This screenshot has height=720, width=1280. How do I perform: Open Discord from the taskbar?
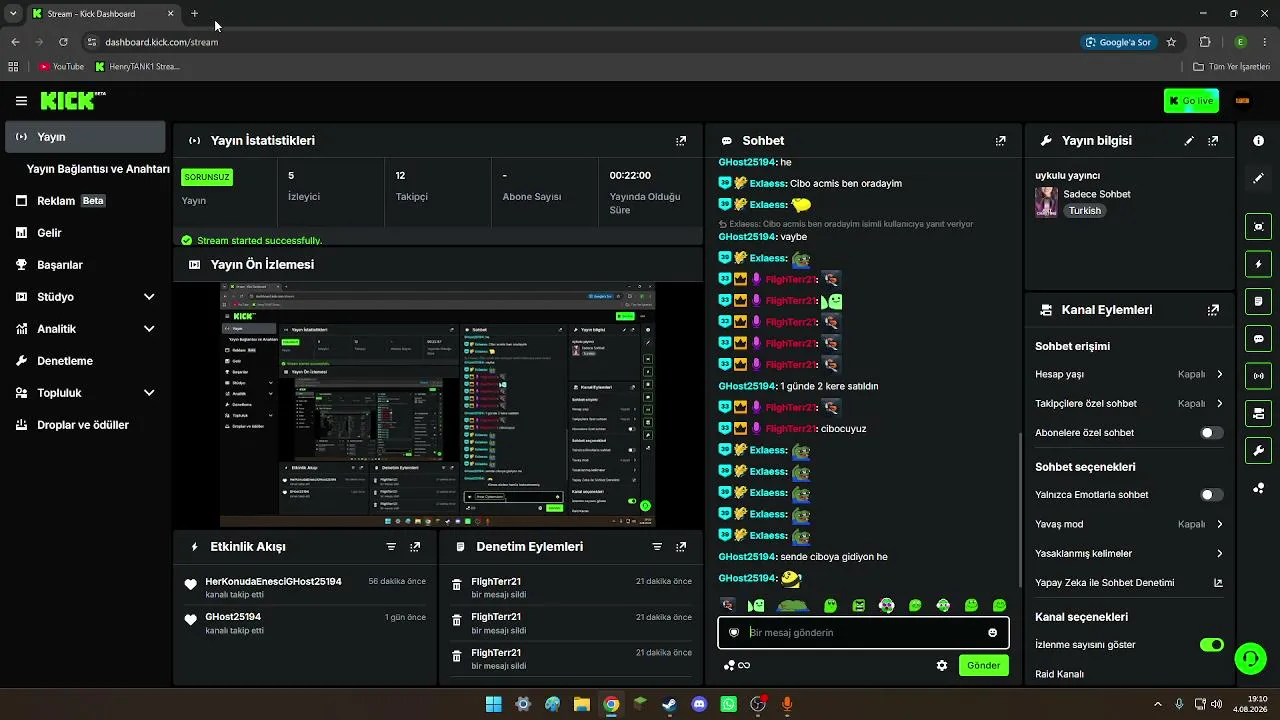click(699, 704)
